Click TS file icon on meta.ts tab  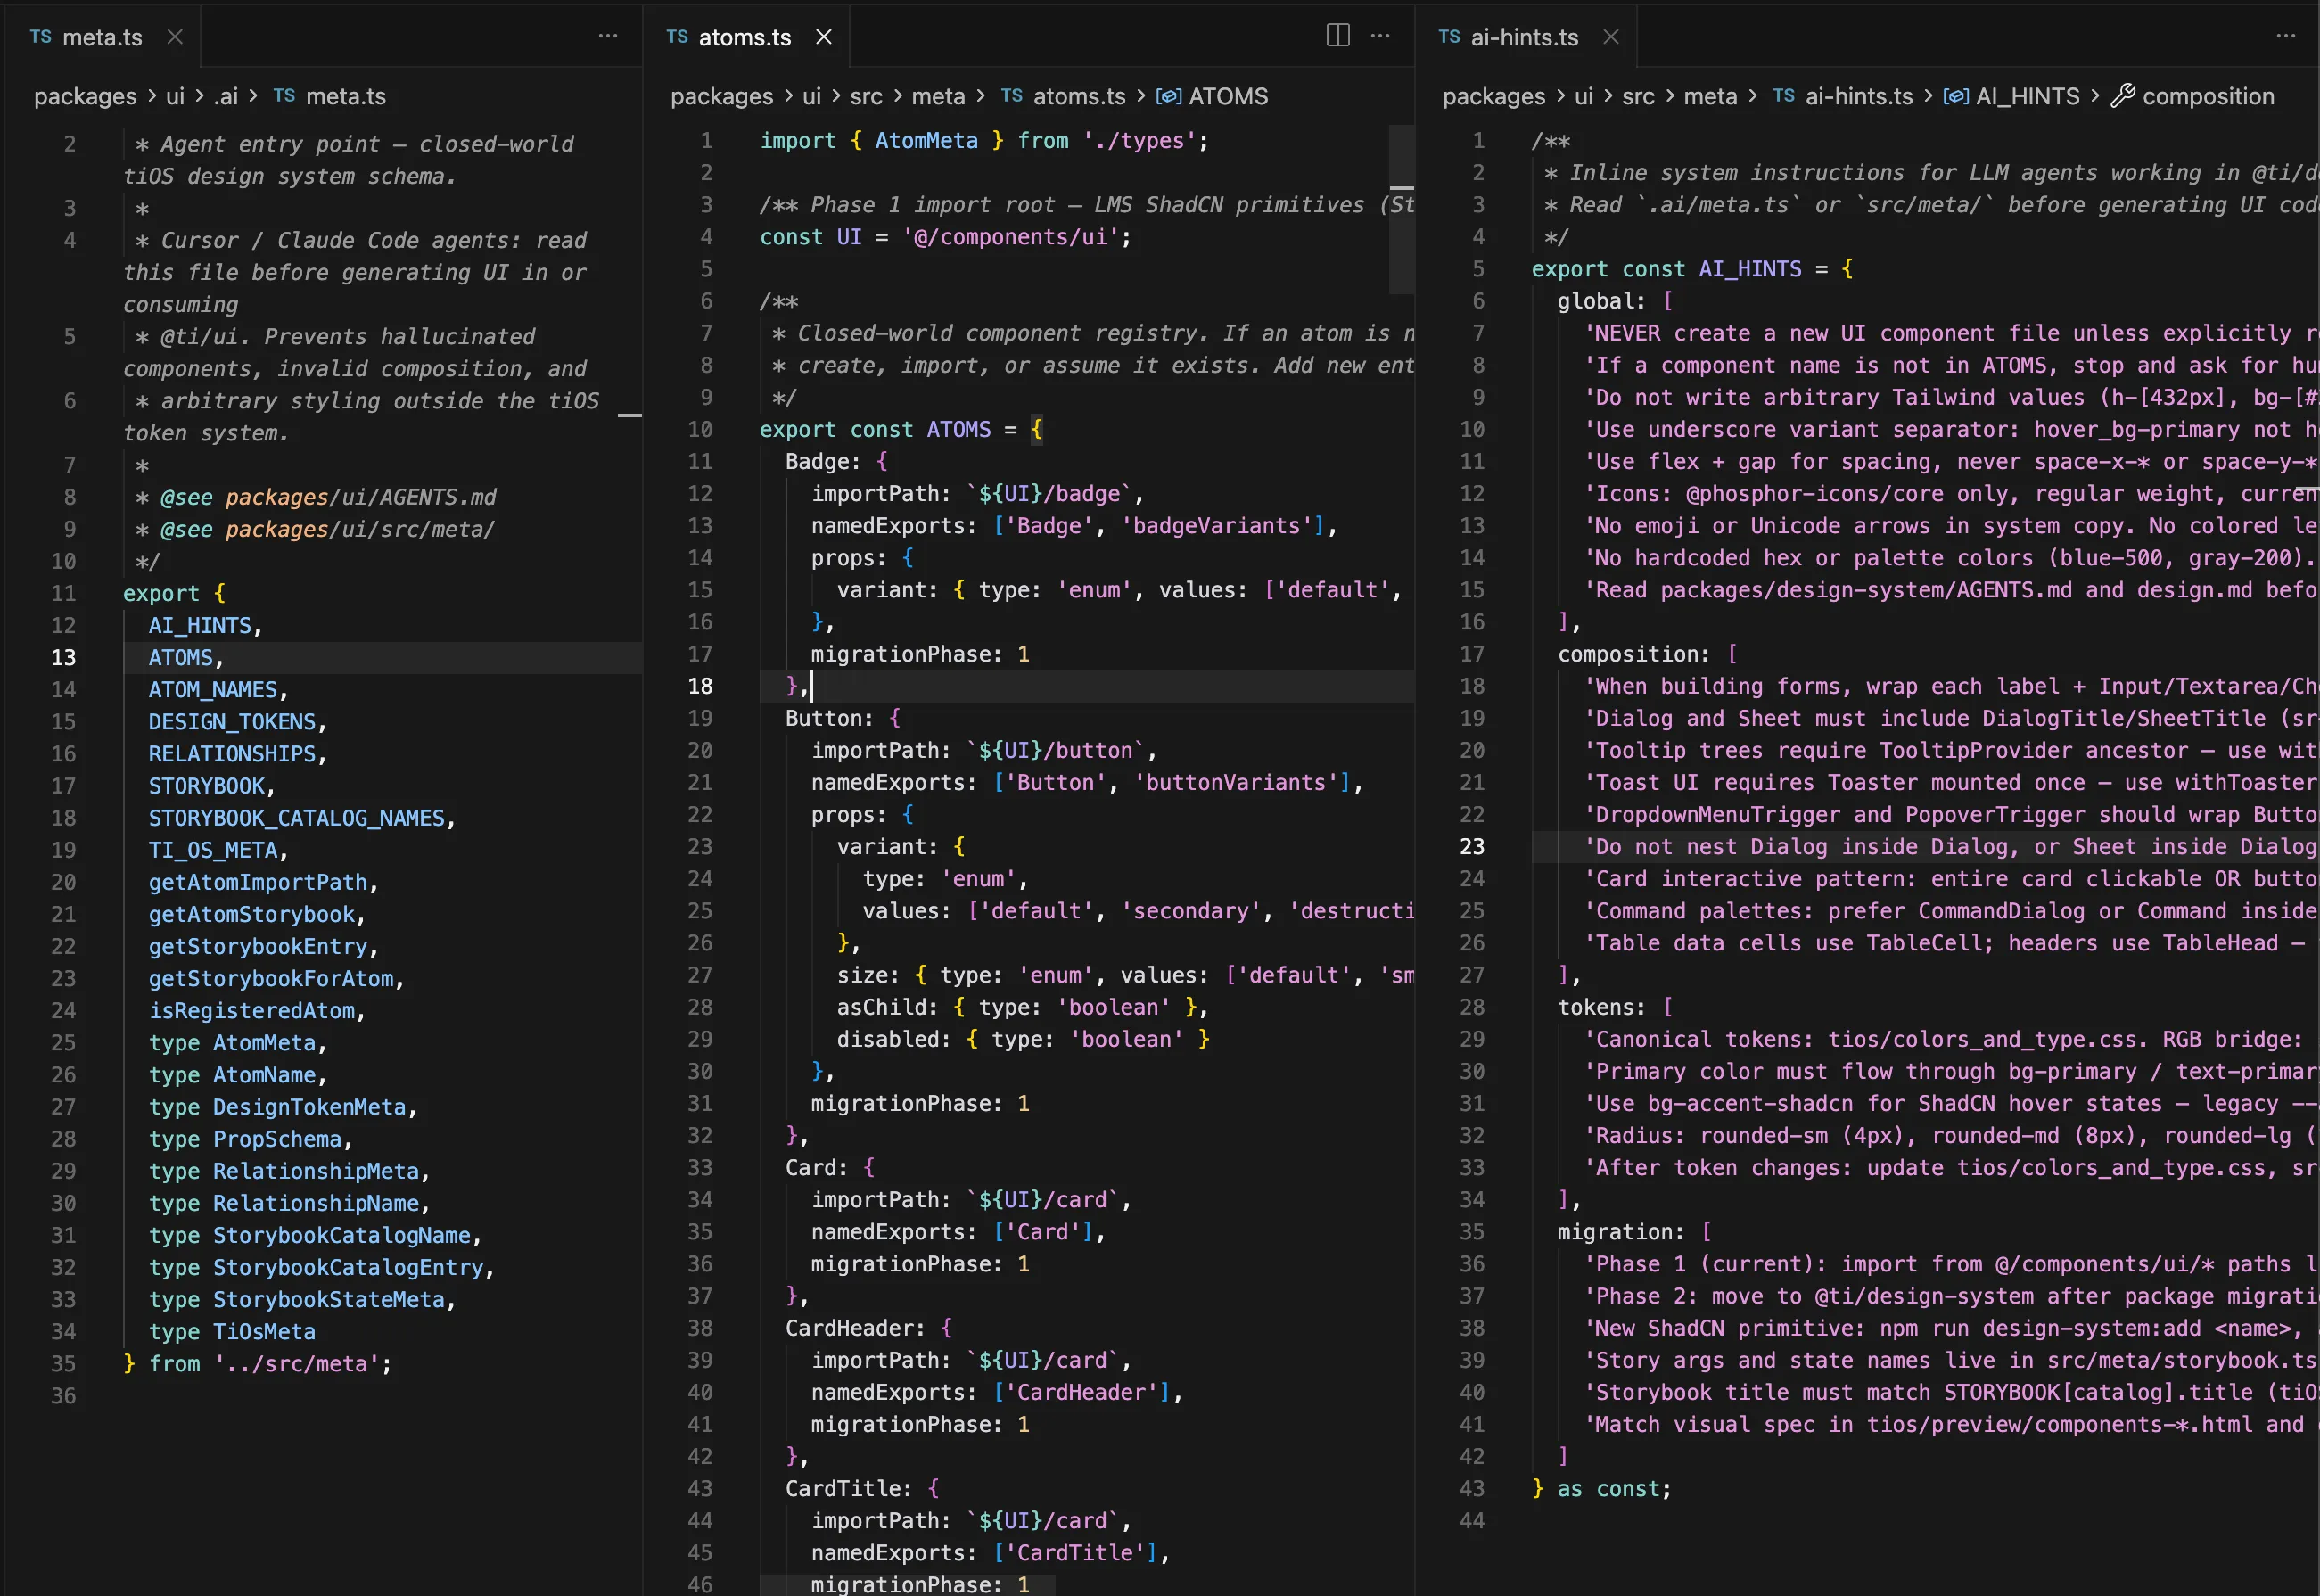pos(41,37)
